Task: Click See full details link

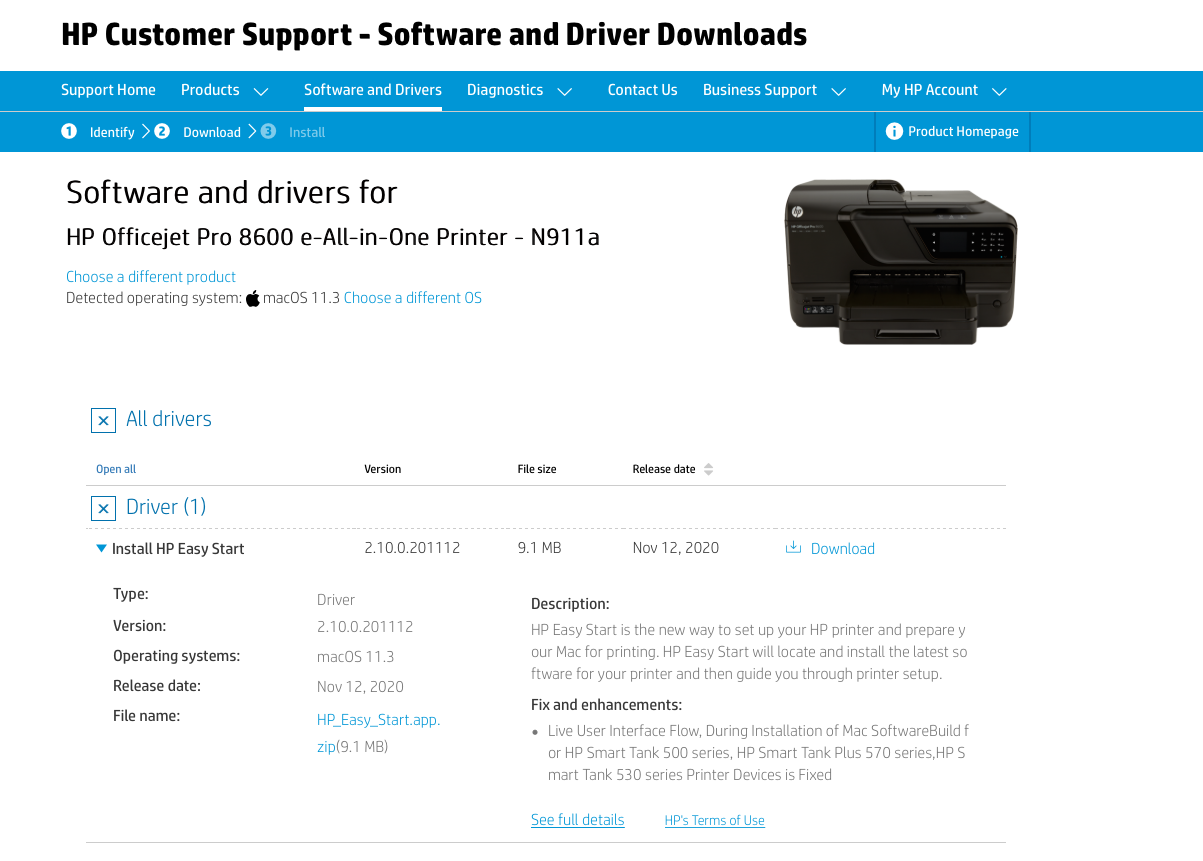Action: 578,820
